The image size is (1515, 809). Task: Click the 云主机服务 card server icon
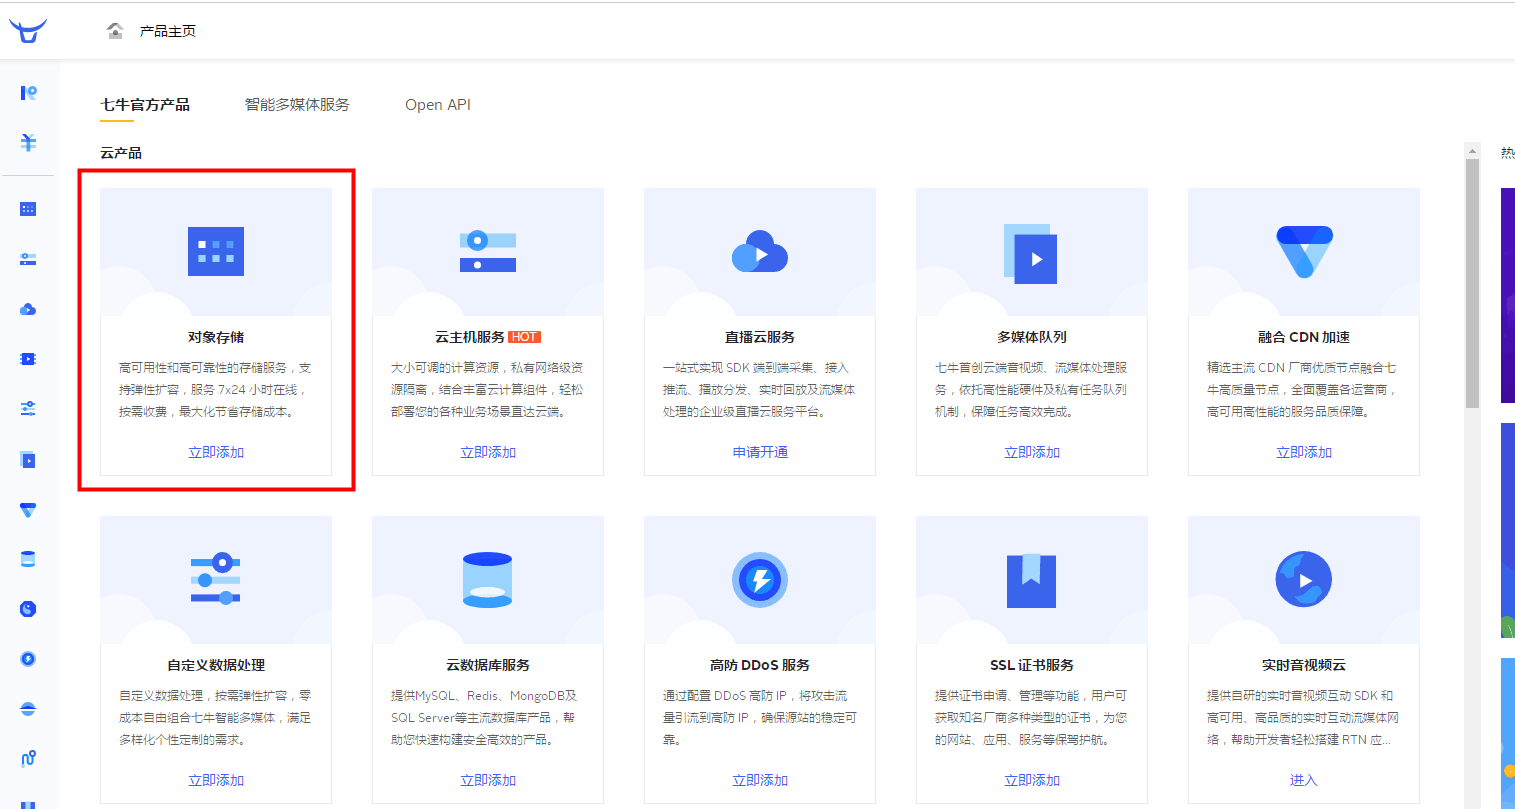pyautogui.click(x=488, y=251)
